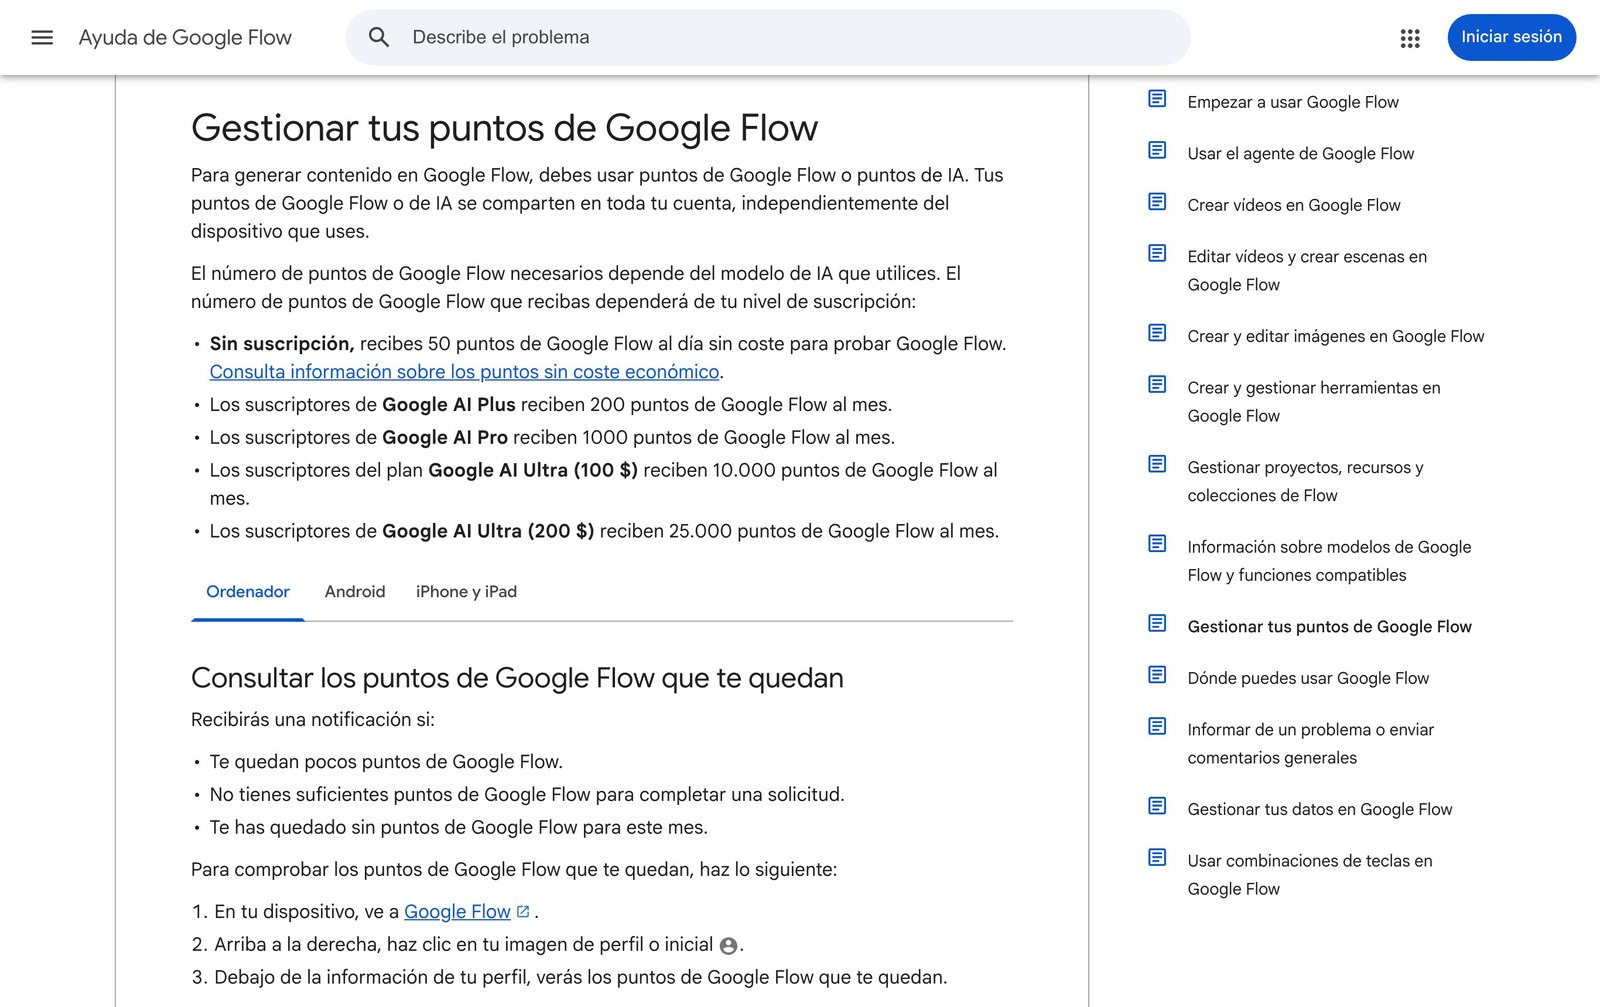Screen dimensions: 1600x1007
Task: Open Crear y editar imágenes article
Action: pyautogui.click(x=1336, y=337)
